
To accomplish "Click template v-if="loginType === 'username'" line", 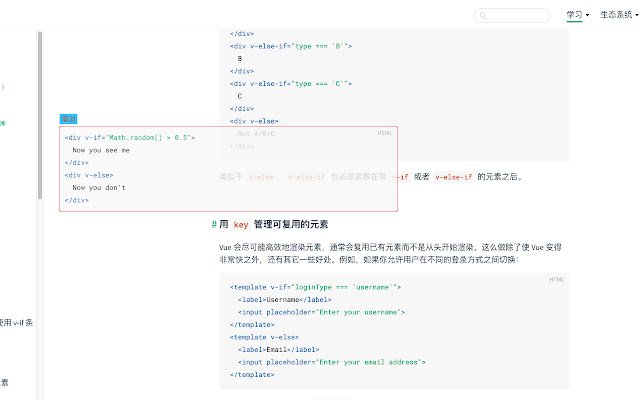I will click(x=315, y=287).
